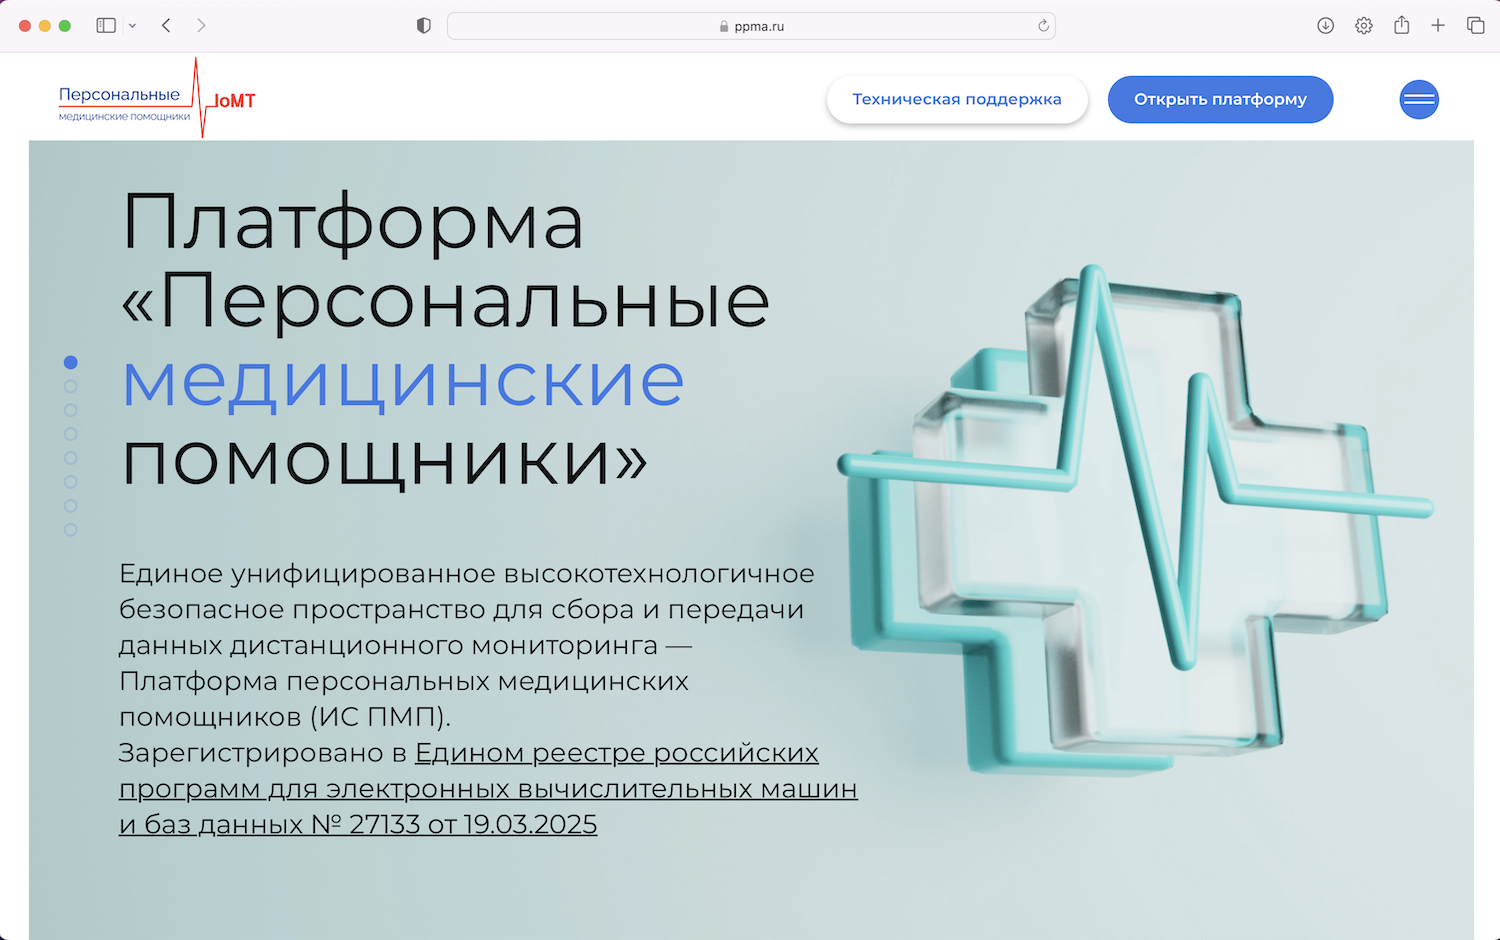1500x940 pixels.
Task: Open a new tab with the plus icon
Action: [1438, 25]
